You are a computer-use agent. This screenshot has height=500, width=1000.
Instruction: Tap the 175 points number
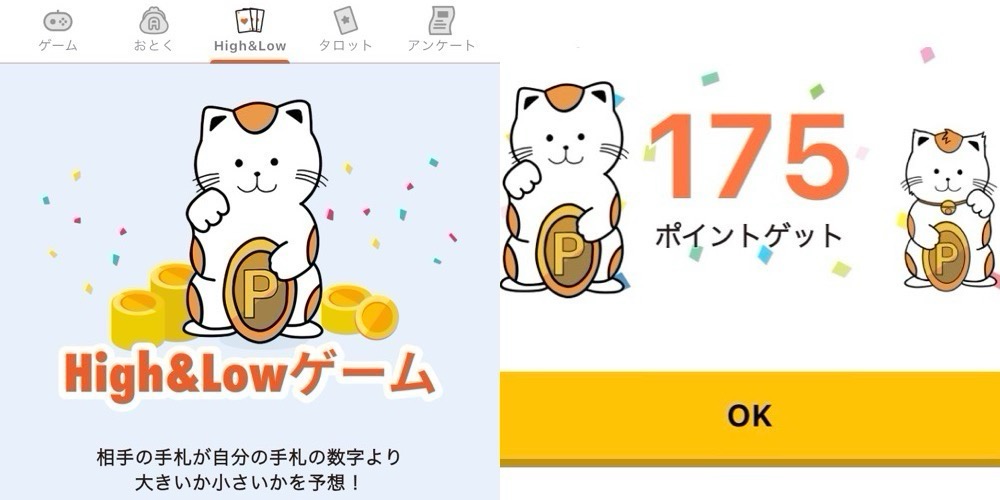click(748, 157)
